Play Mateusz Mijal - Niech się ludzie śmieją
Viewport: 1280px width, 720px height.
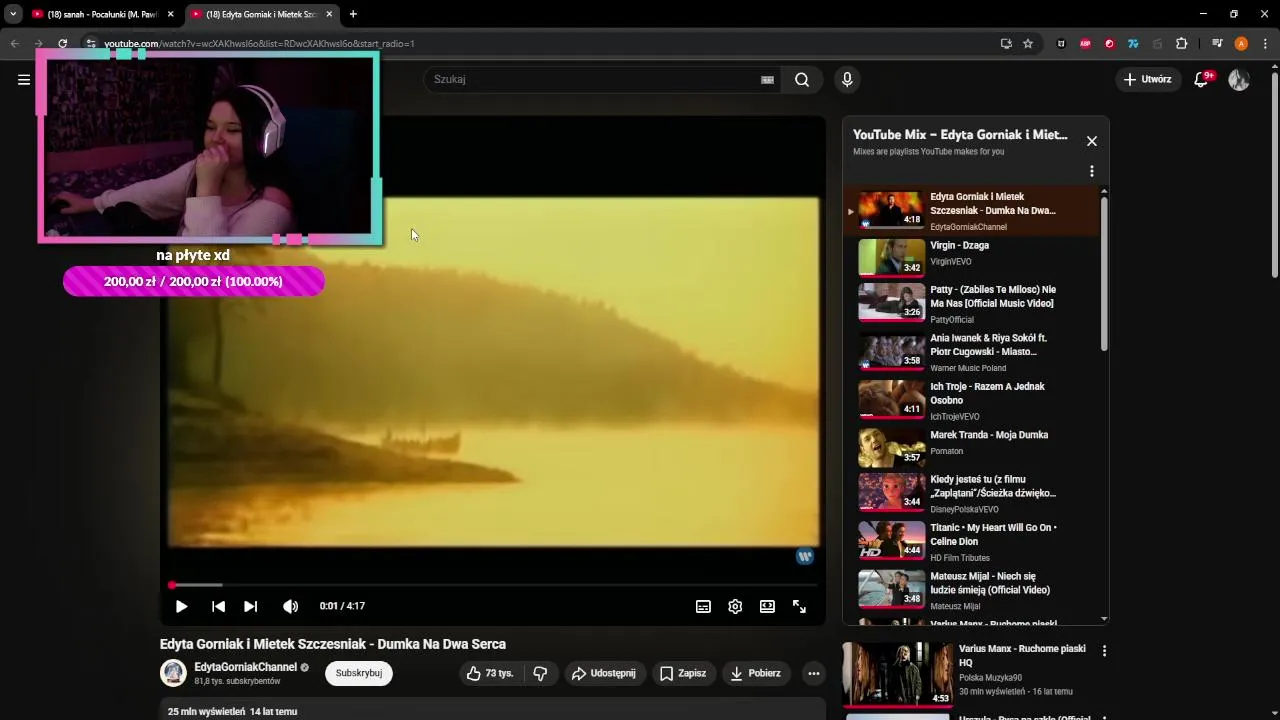pos(971,590)
